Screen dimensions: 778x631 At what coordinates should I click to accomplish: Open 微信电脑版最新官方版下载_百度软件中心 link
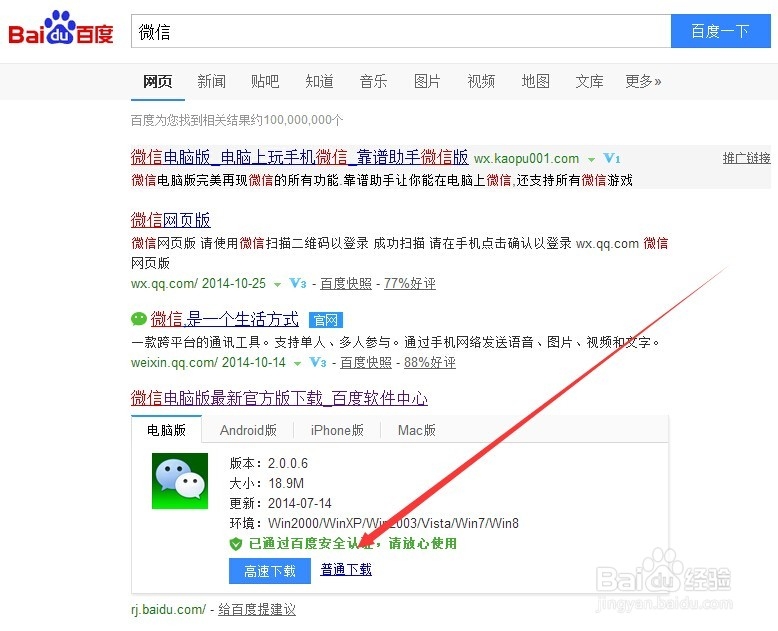(279, 398)
